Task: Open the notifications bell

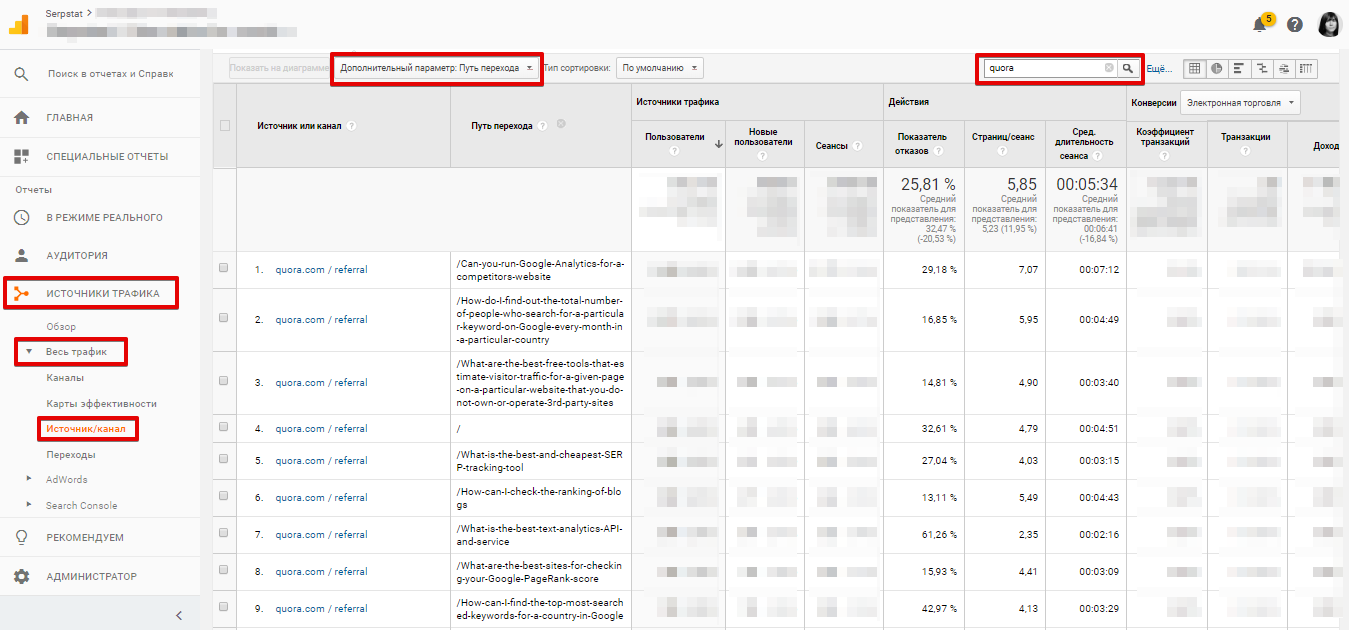Action: point(1261,24)
